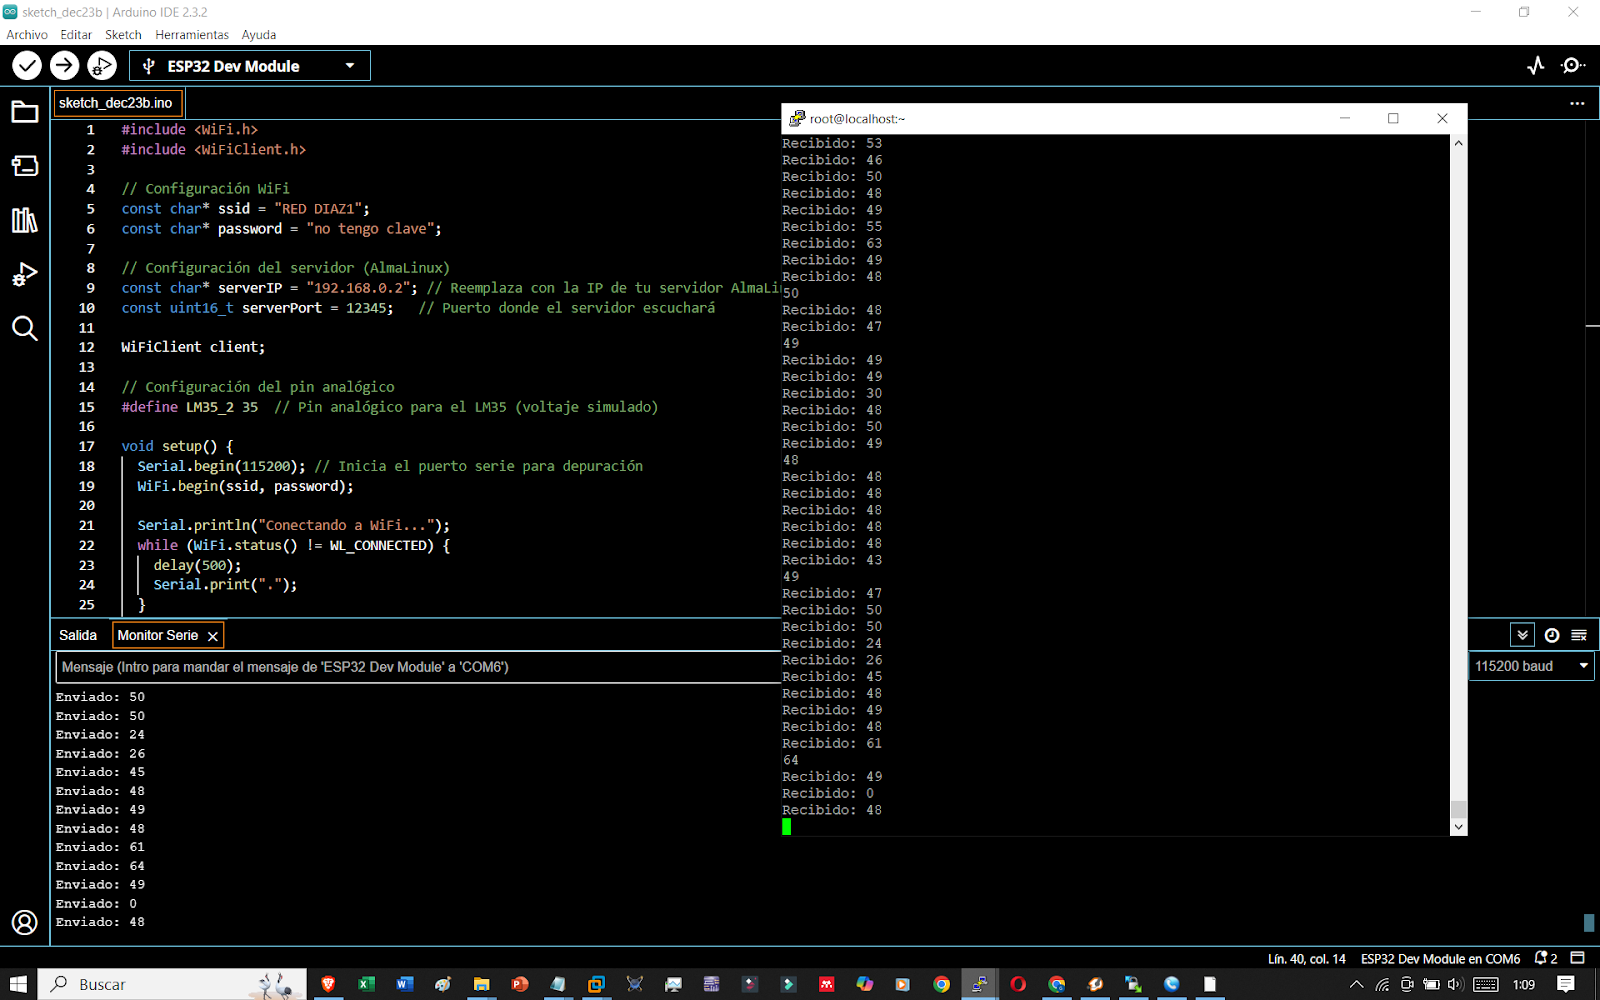Show hidden system tray icons
Image resolution: width=1600 pixels, height=1000 pixels.
[x=1356, y=984]
